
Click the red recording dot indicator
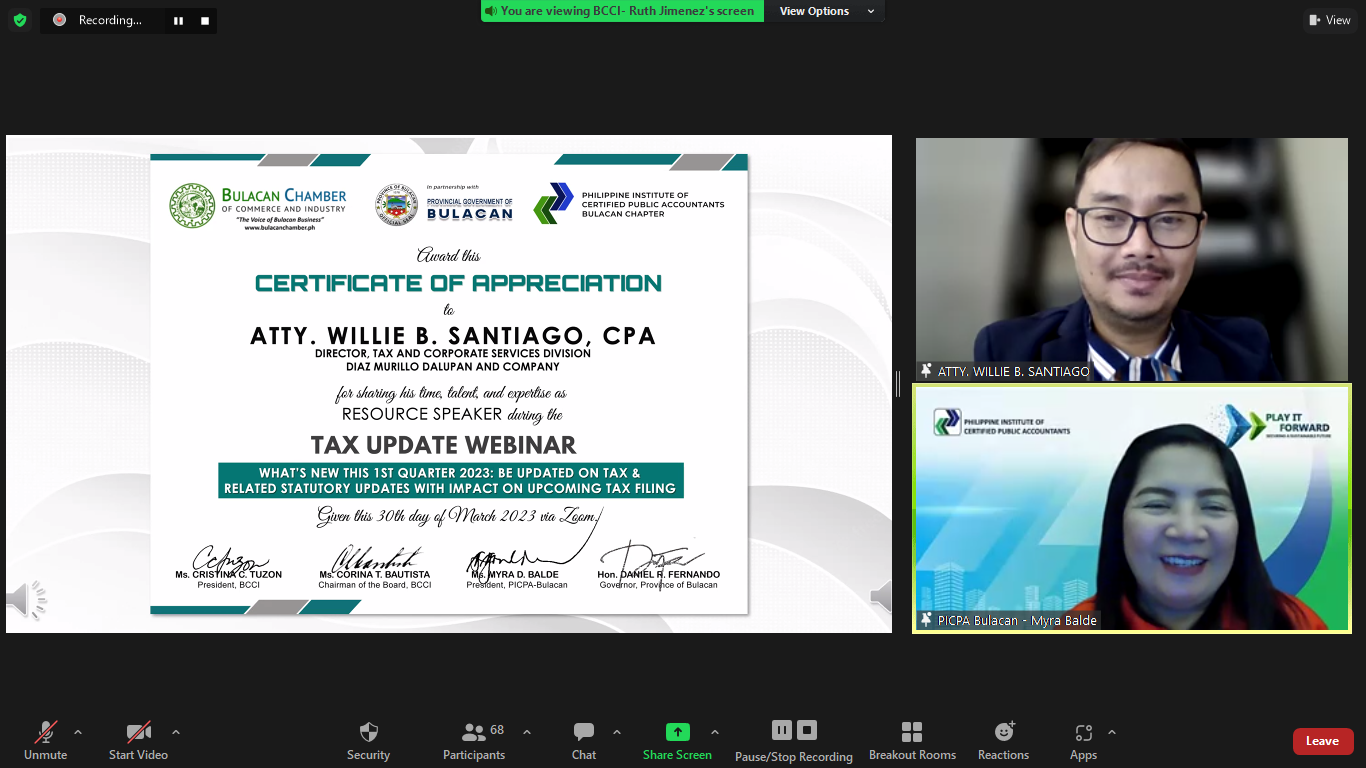(x=59, y=20)
